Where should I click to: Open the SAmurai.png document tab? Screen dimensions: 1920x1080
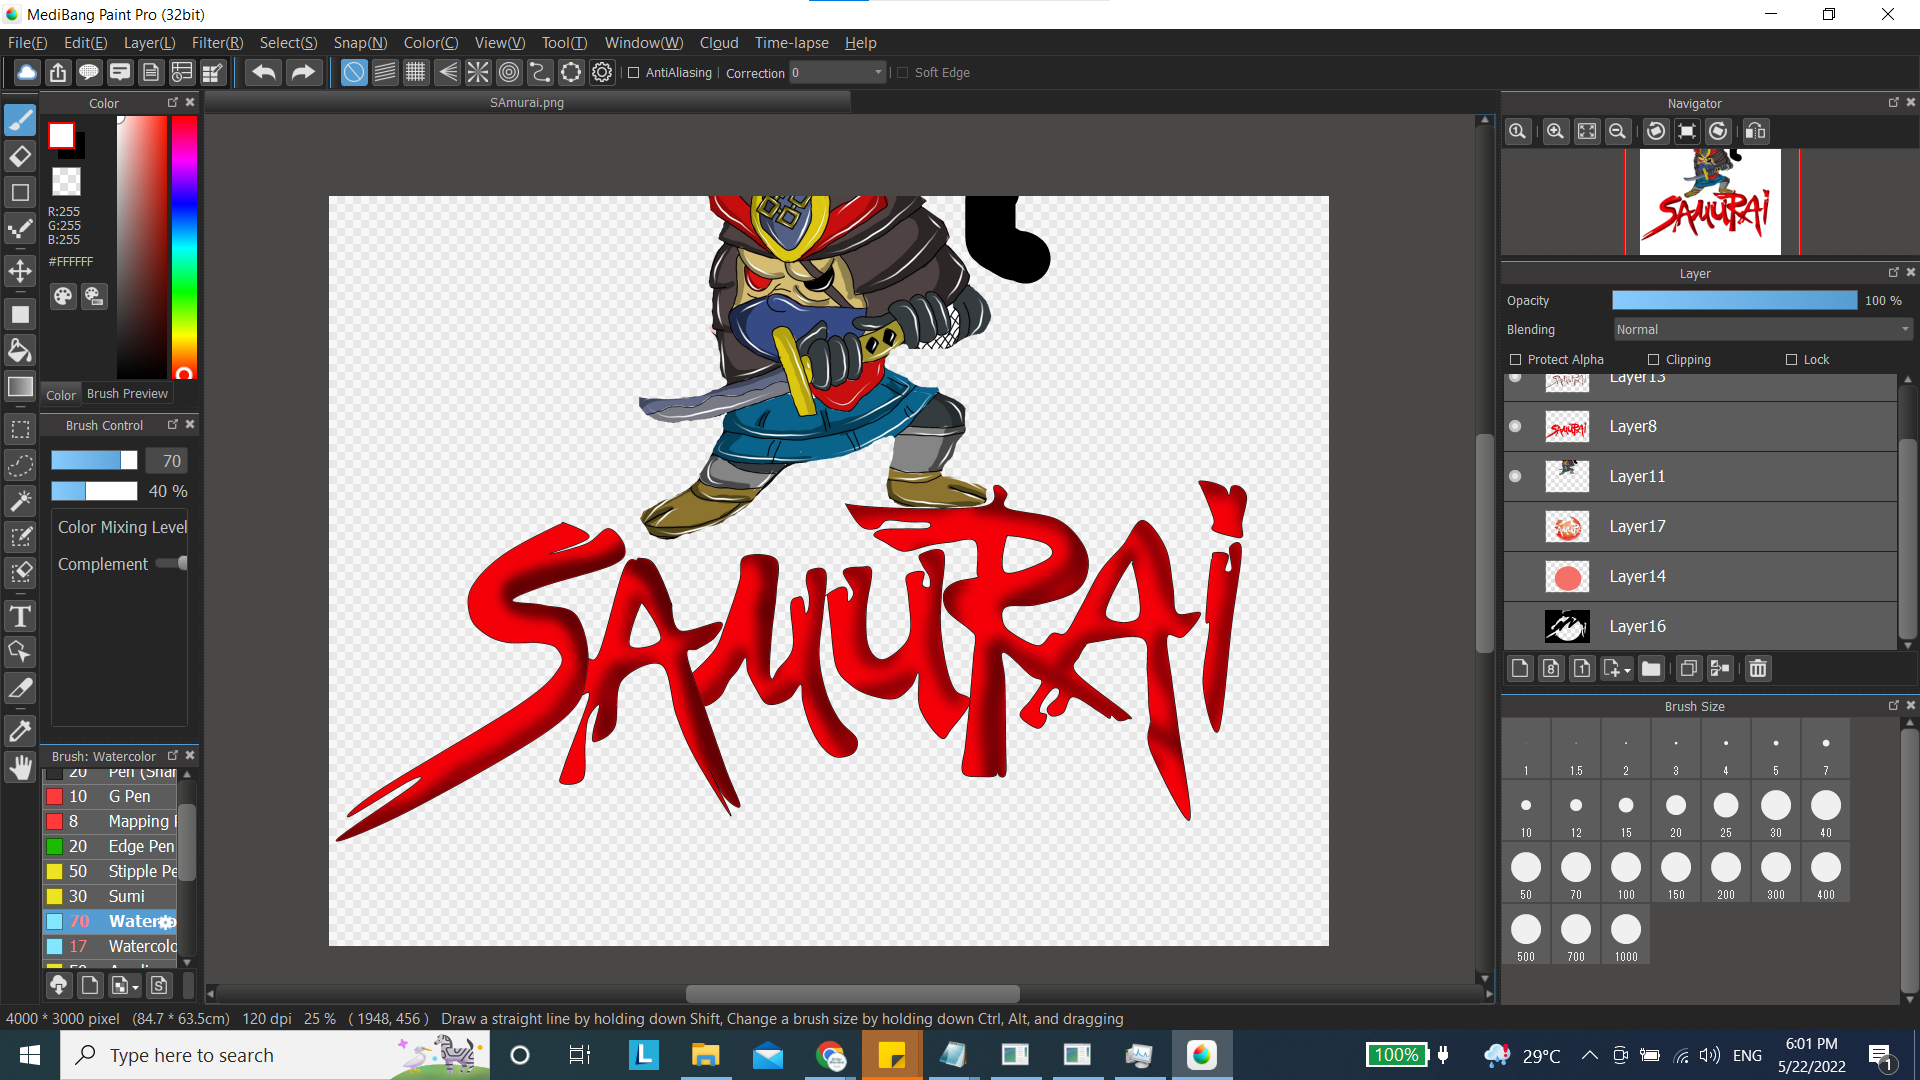527,102
